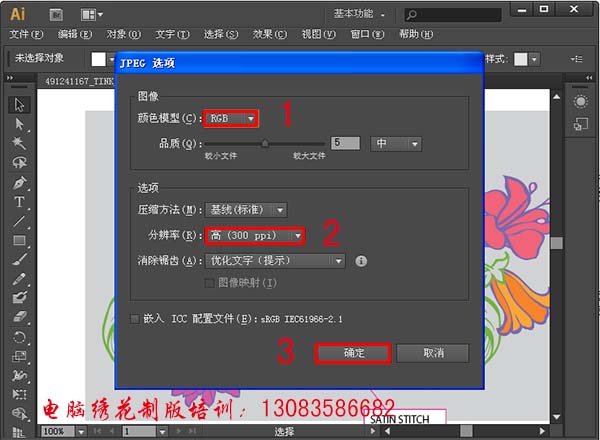
Task: Select the Scale tool
Action: [x=19, y=356]
